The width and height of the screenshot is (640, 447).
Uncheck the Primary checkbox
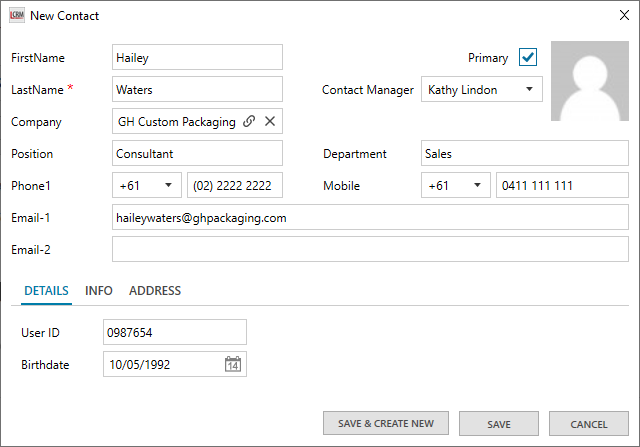click(528, 58)
